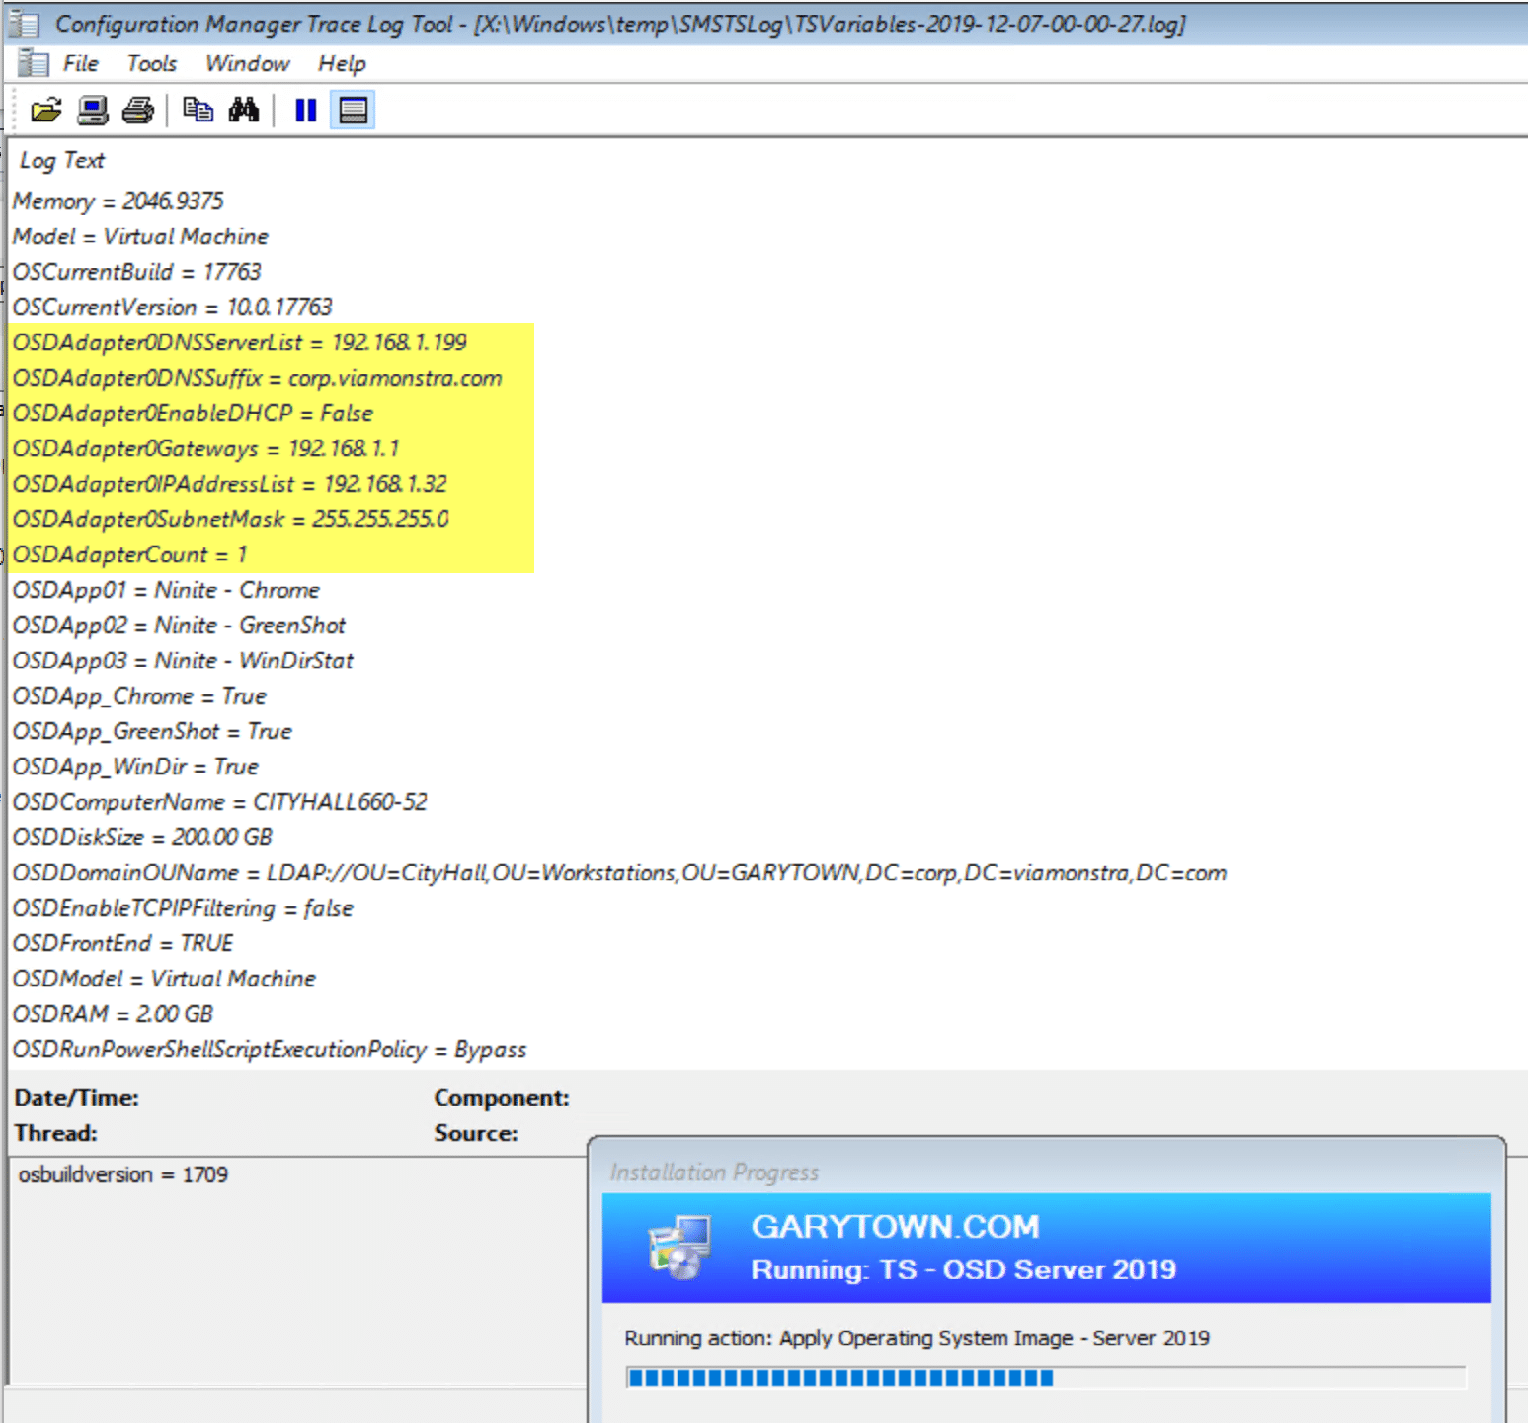Image resolution: width=1528 pixels, height=1423 pixels.
Task: Click the CMTrace icon in the title bar
Action: tap(22, 23)
